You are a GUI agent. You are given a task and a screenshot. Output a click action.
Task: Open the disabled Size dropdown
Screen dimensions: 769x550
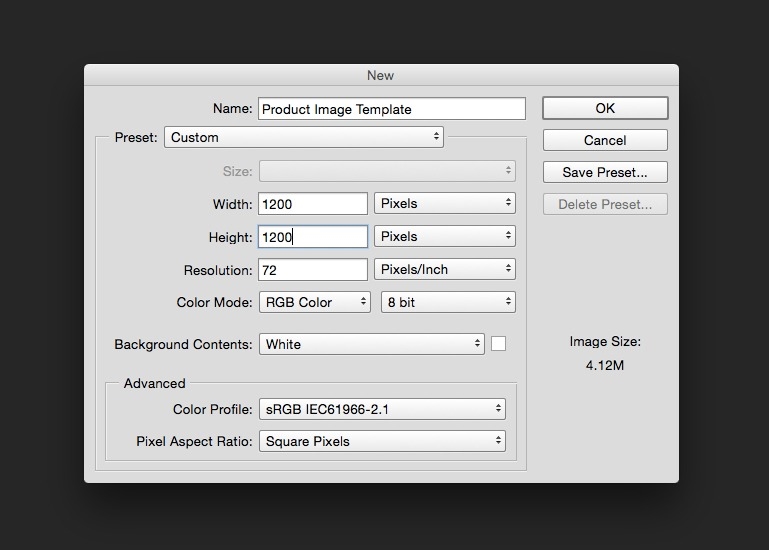(387, 171)
